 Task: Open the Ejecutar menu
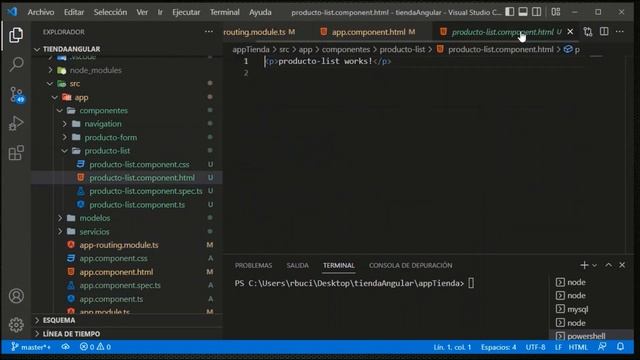pyautogui.click(x=186, y=12)
